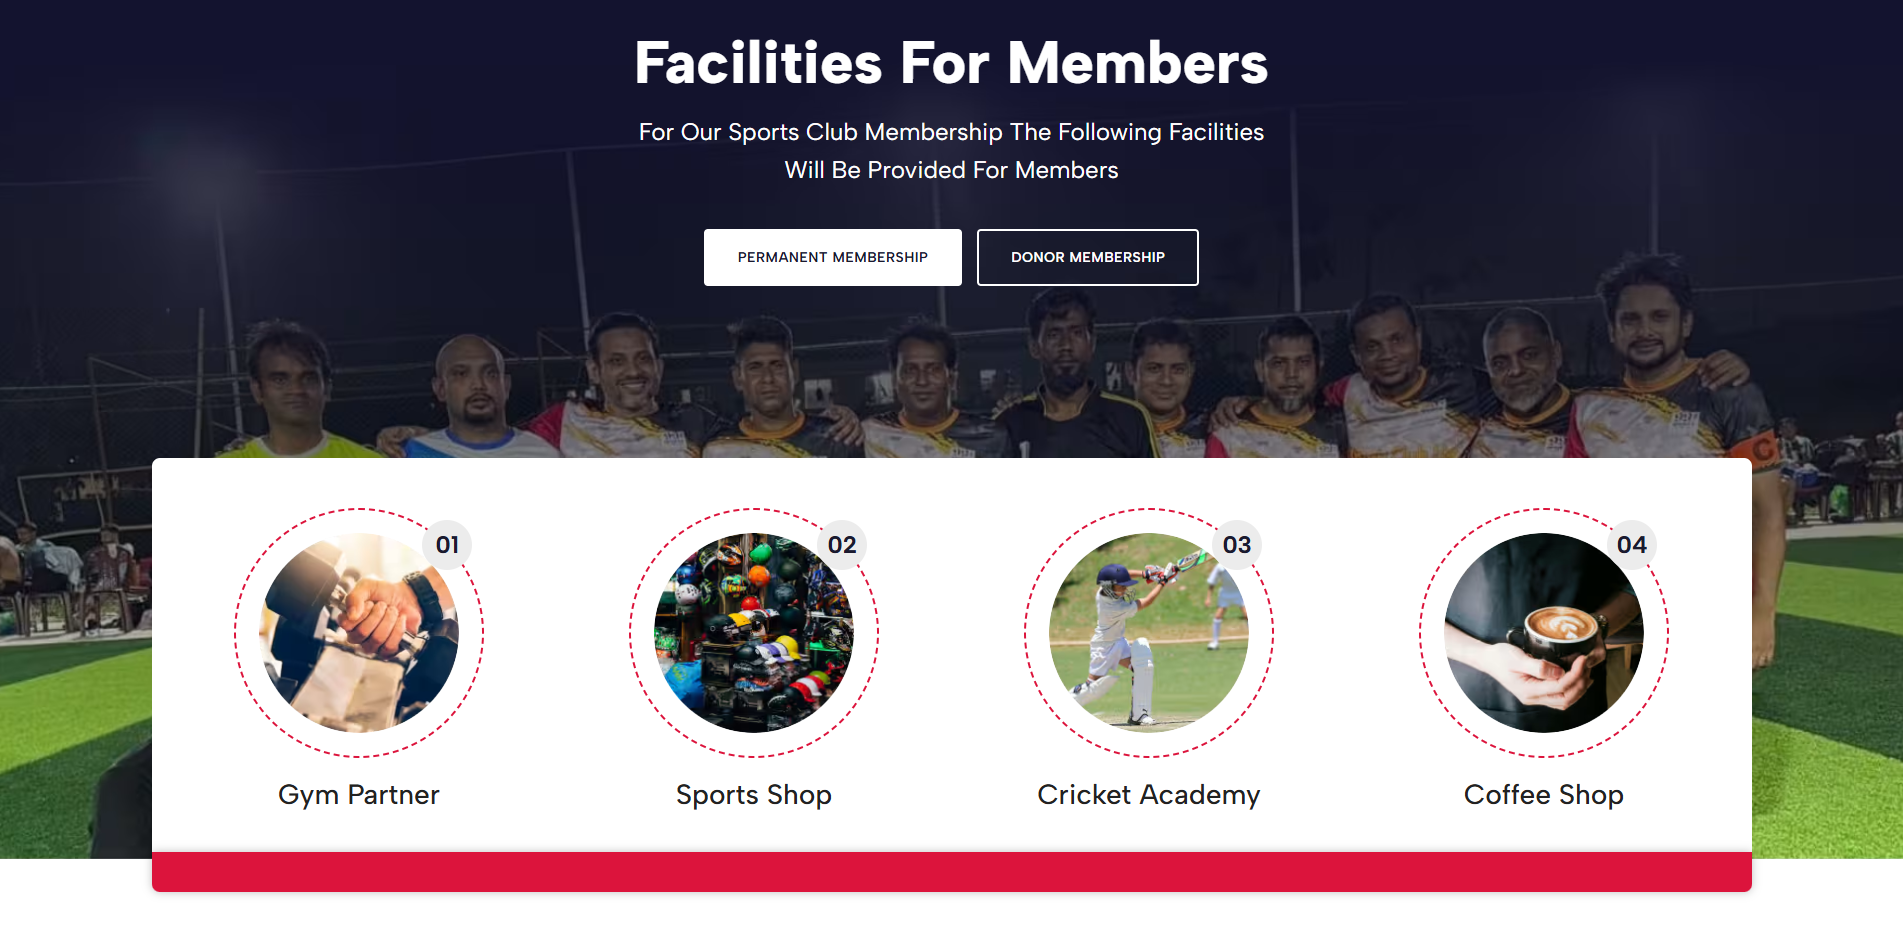Screen dimensions: 1903x942
Task: Click the Donor Membership button
Action: pyautogui.click(x=1087, y=257)
